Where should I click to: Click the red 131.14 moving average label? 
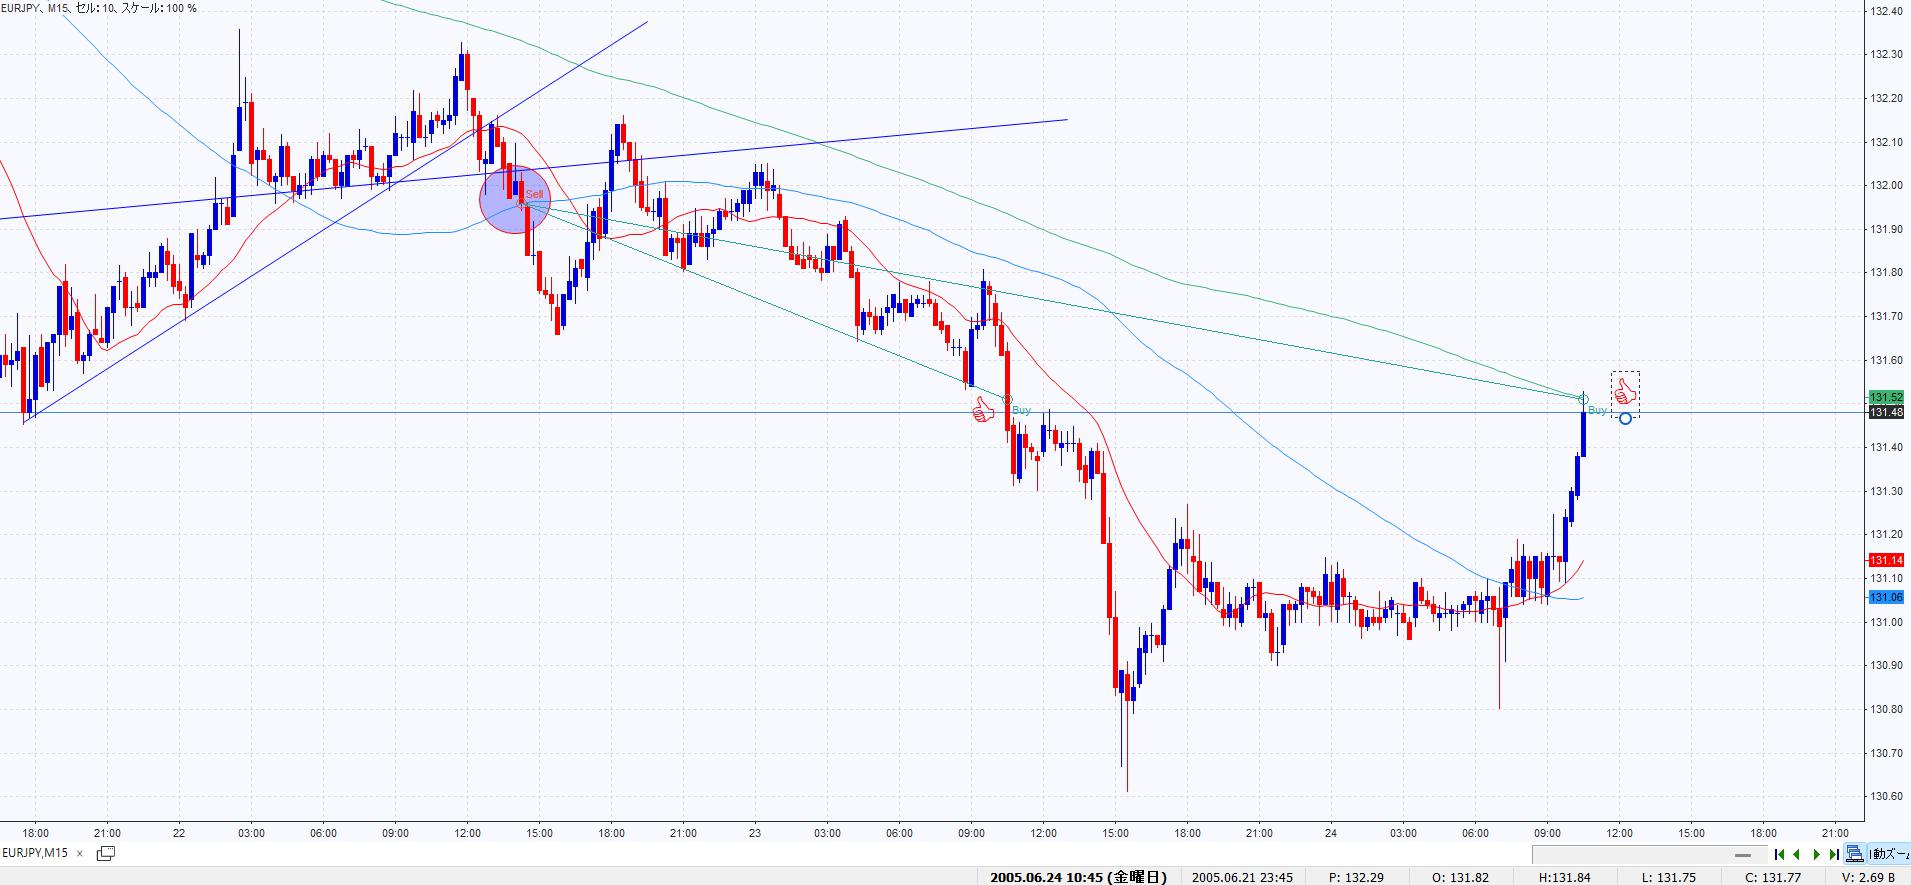tap(1885, 560)
